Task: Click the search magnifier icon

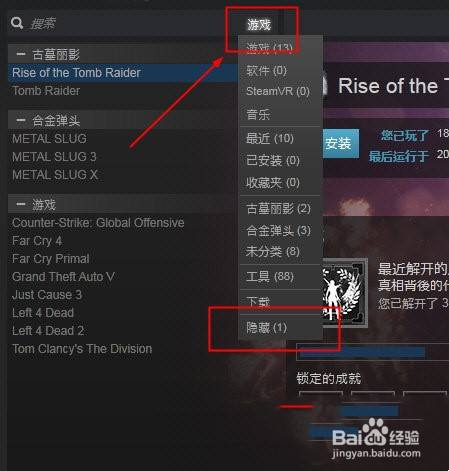Action: coord(17,23)
